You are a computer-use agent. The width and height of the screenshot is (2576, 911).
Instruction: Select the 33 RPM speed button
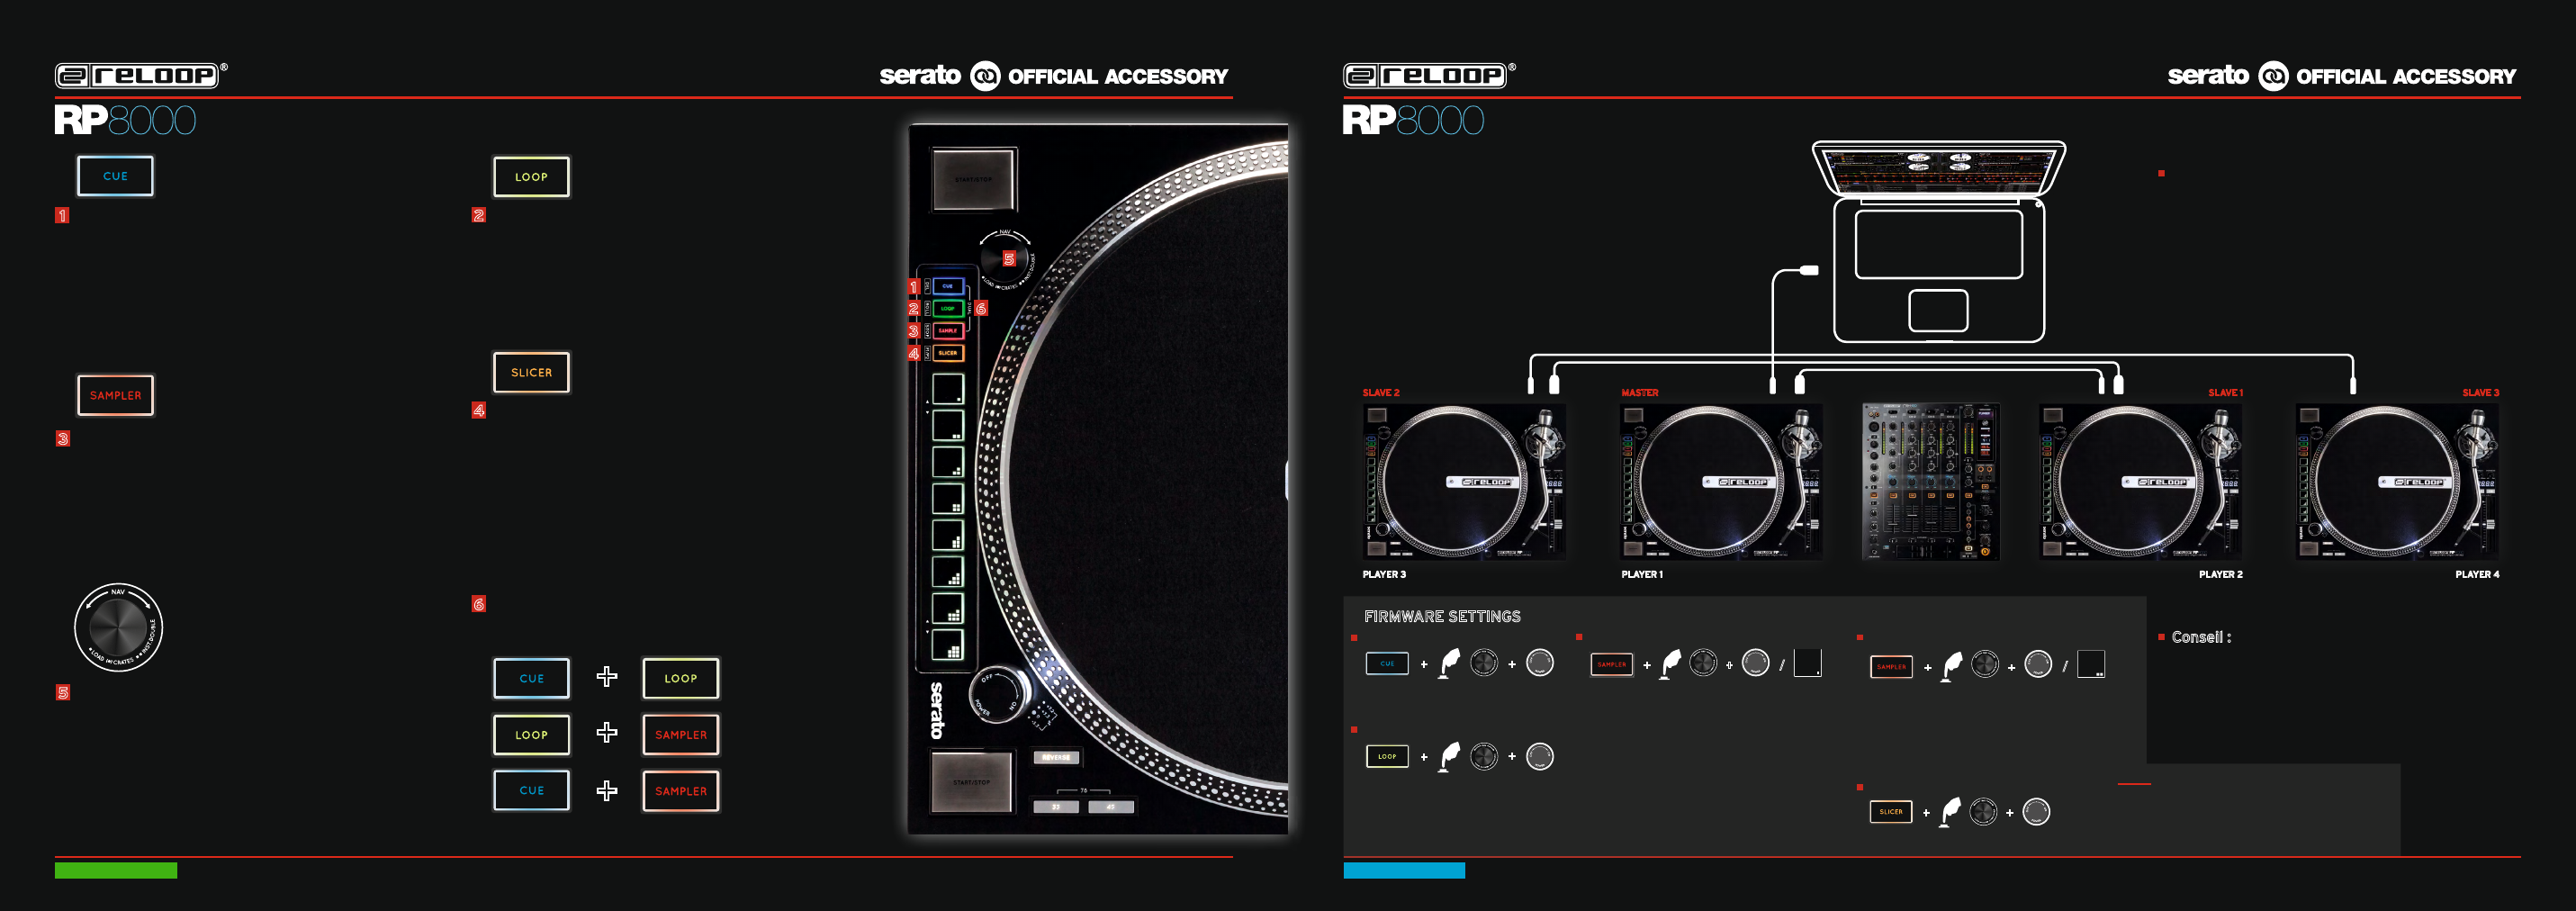pos(1056,806)
